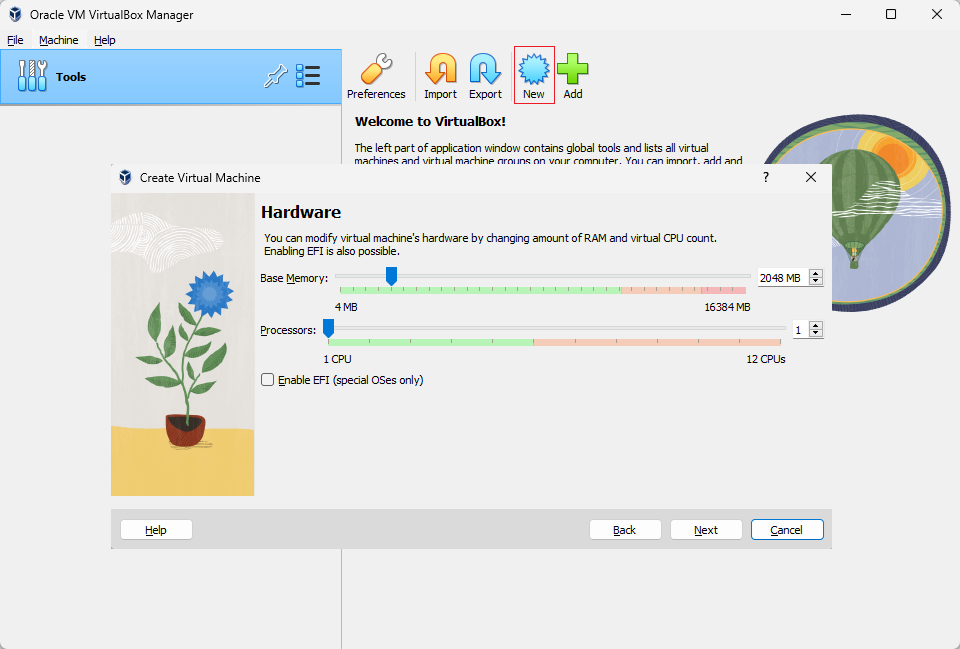Increase Base Memory with up stepper arrow

pyautogui.click(x=816, y=274)
